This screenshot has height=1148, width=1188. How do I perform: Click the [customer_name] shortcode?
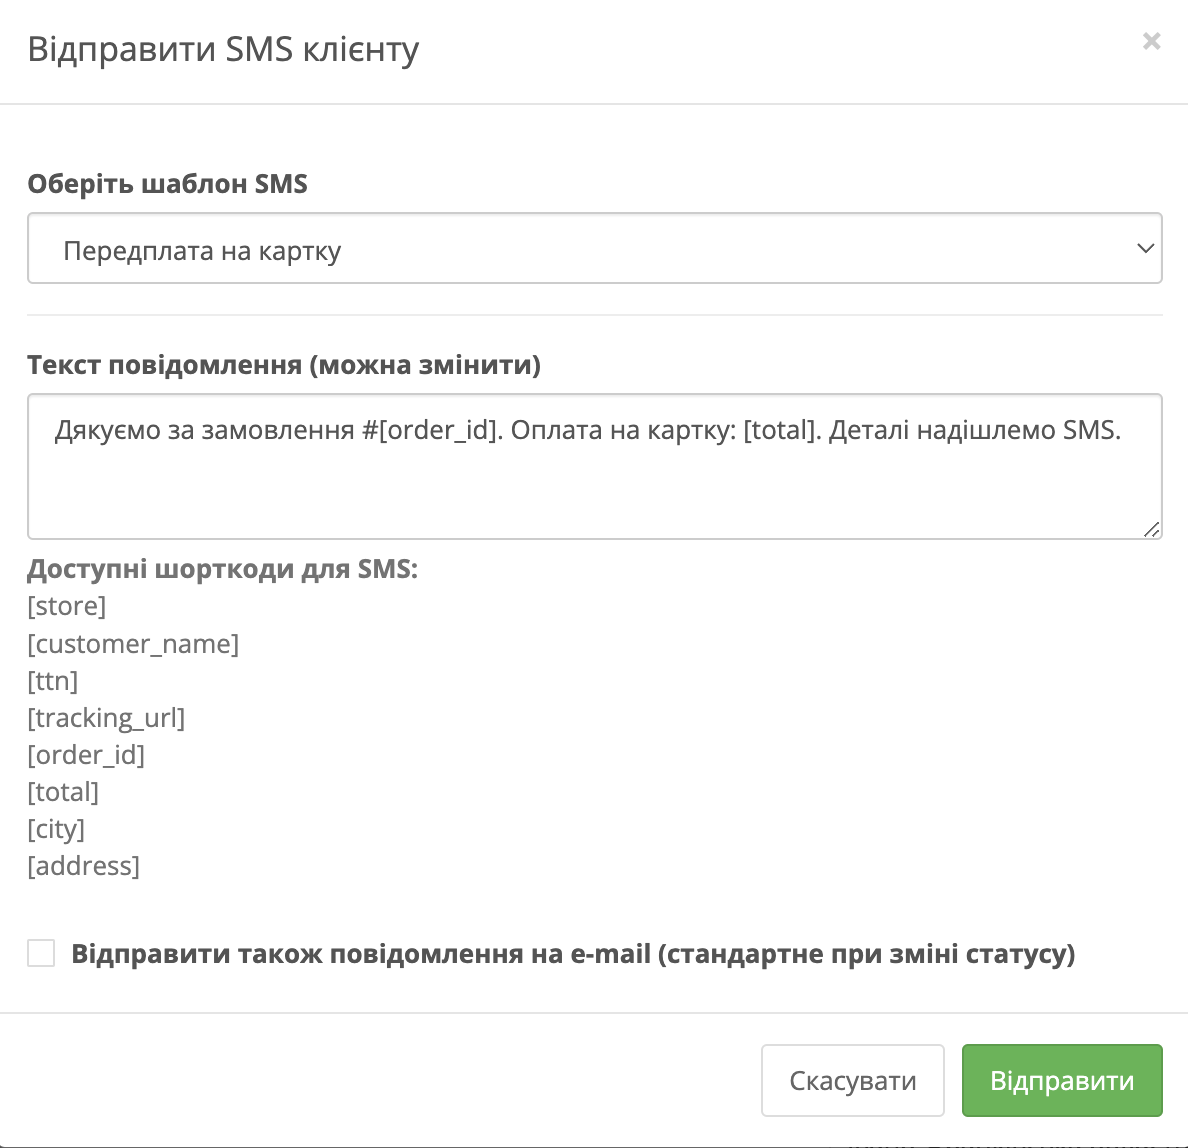coord(133,644)
